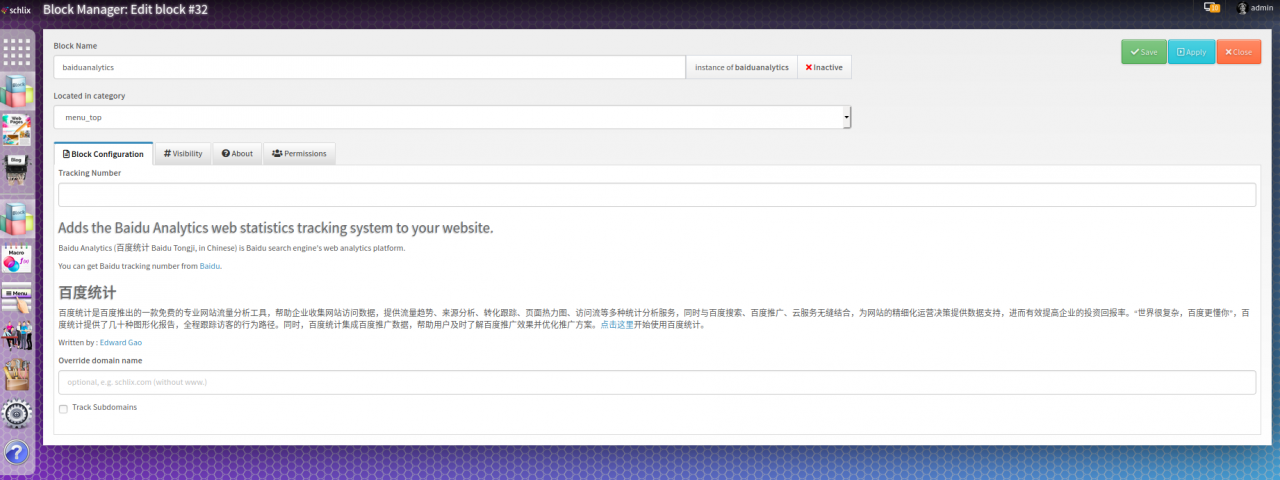The height and width of the screenshot is (480, 1280).
Task: Open the Located in category dropdown
Action: 452,117
